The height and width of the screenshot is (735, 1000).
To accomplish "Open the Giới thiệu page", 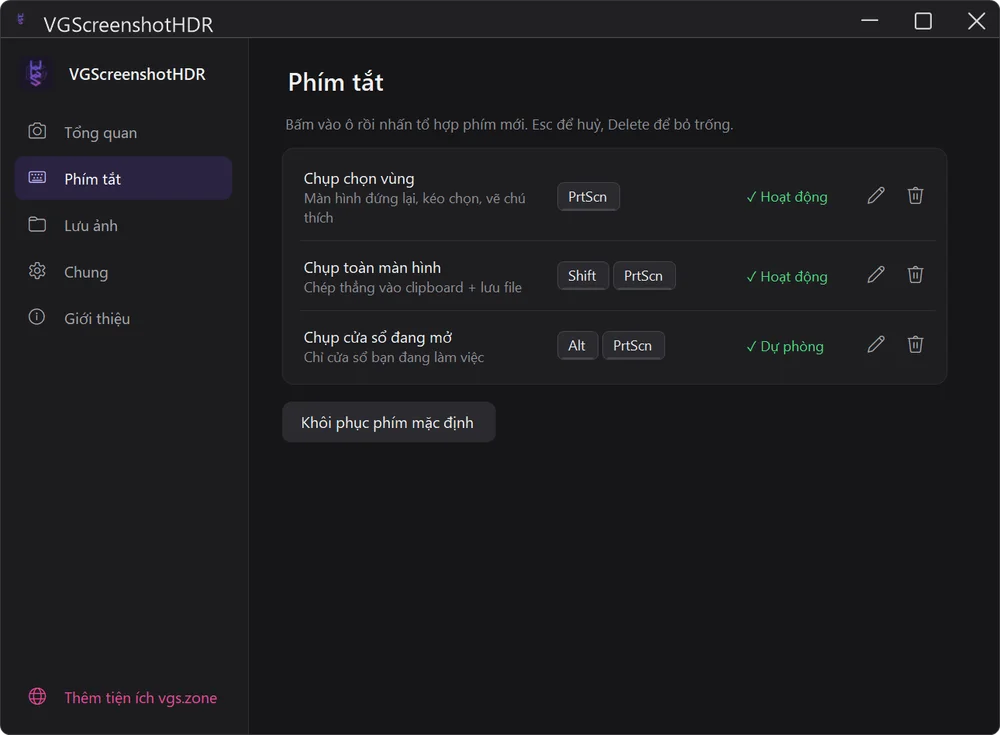I will click(123, 318).
